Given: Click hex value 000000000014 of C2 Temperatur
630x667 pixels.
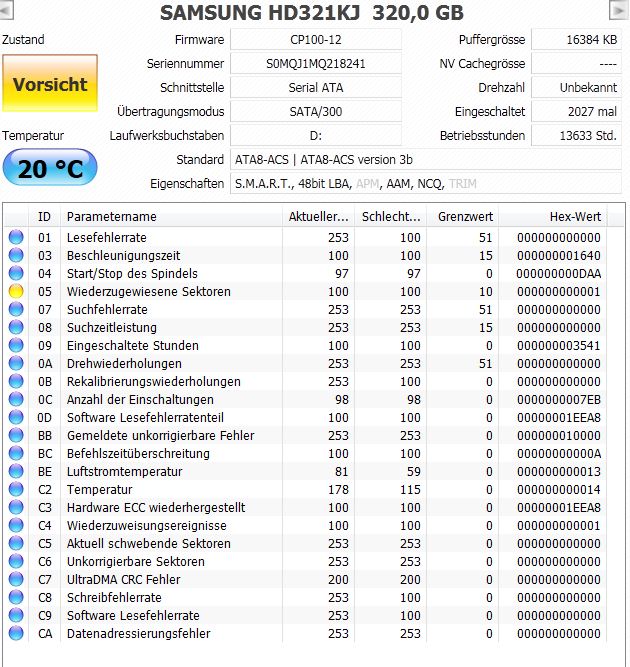Looking at the screenshot, I should pyautogui.click(x=559, y=490).
